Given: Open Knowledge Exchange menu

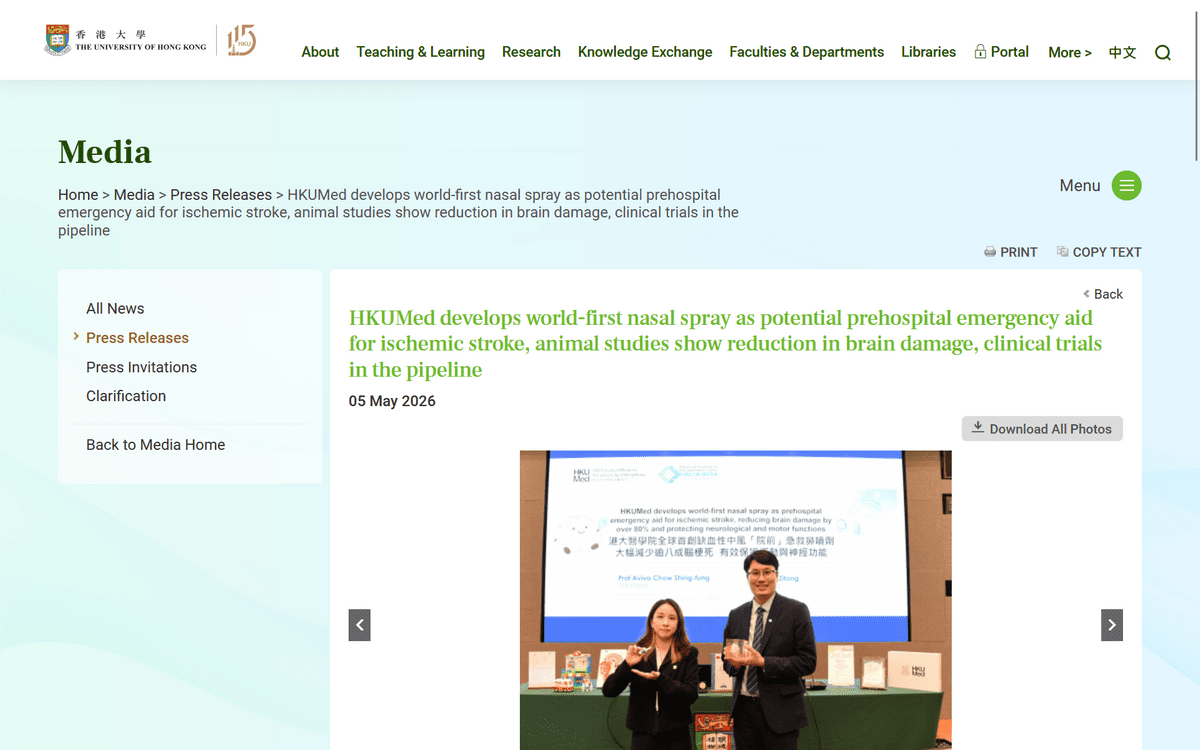Looking at the screenshot, I should [x=645, y=52].
